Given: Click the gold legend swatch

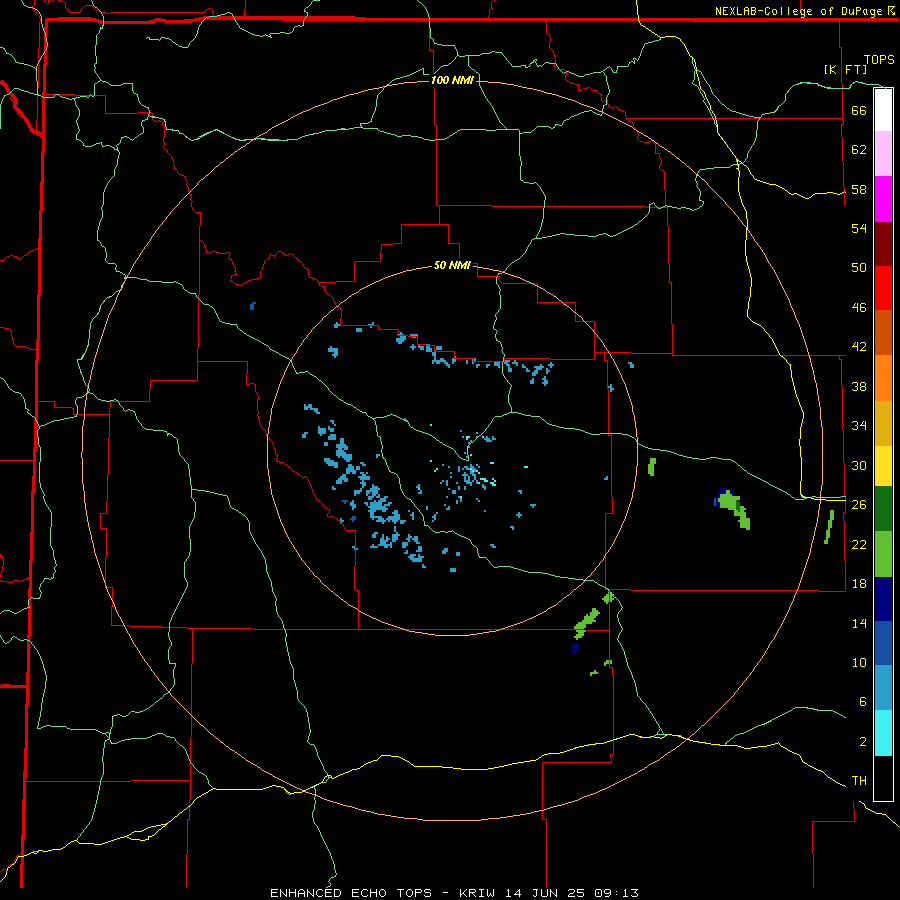Looking at the screenshot, I should pos(883,423).
